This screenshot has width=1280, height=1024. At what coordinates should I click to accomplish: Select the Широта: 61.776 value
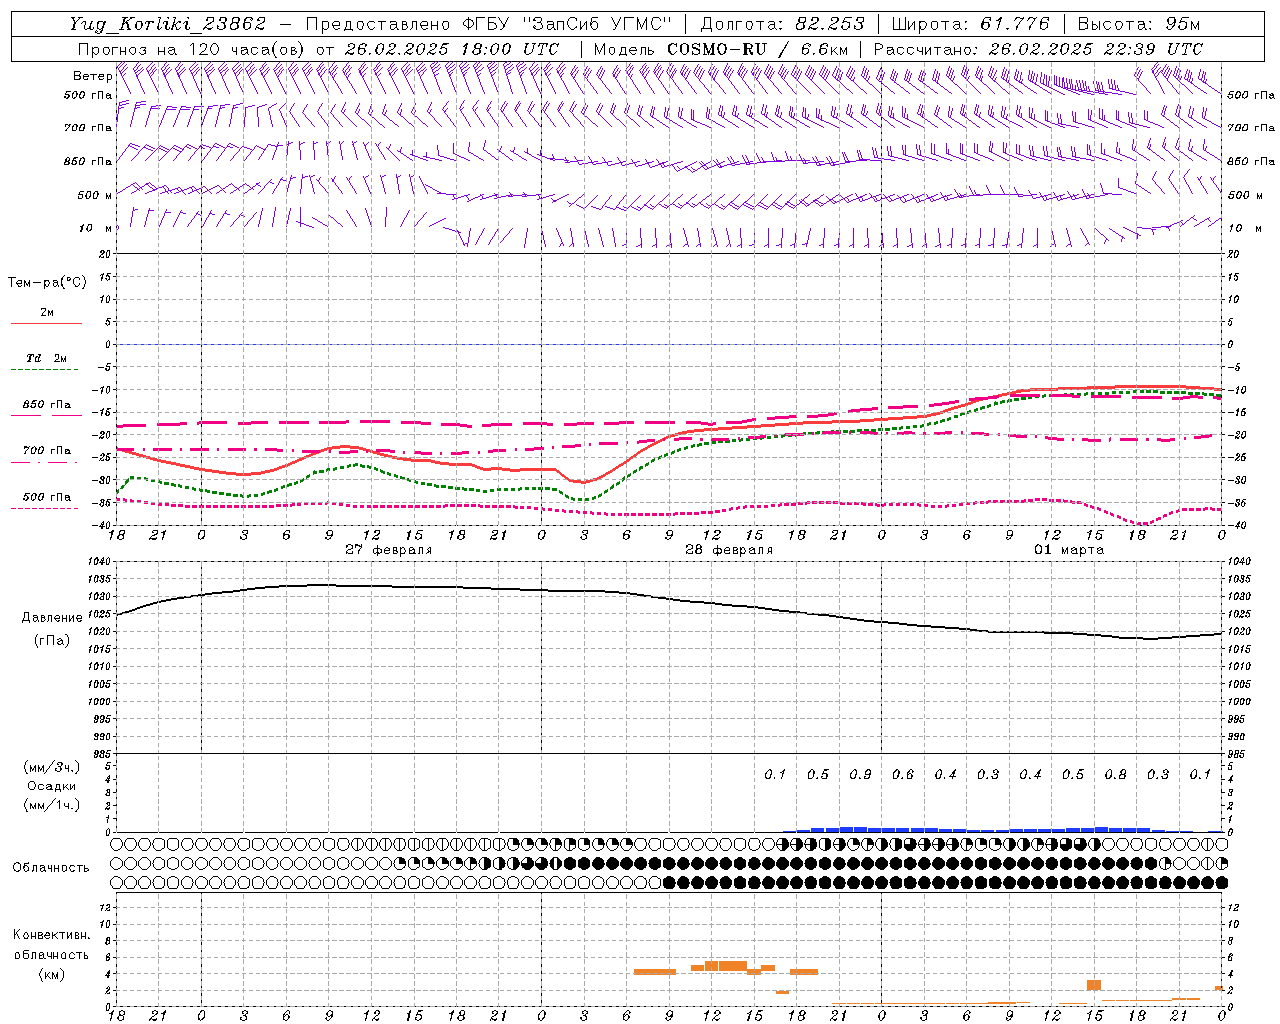pyautogui.click(x=970, y=24)
